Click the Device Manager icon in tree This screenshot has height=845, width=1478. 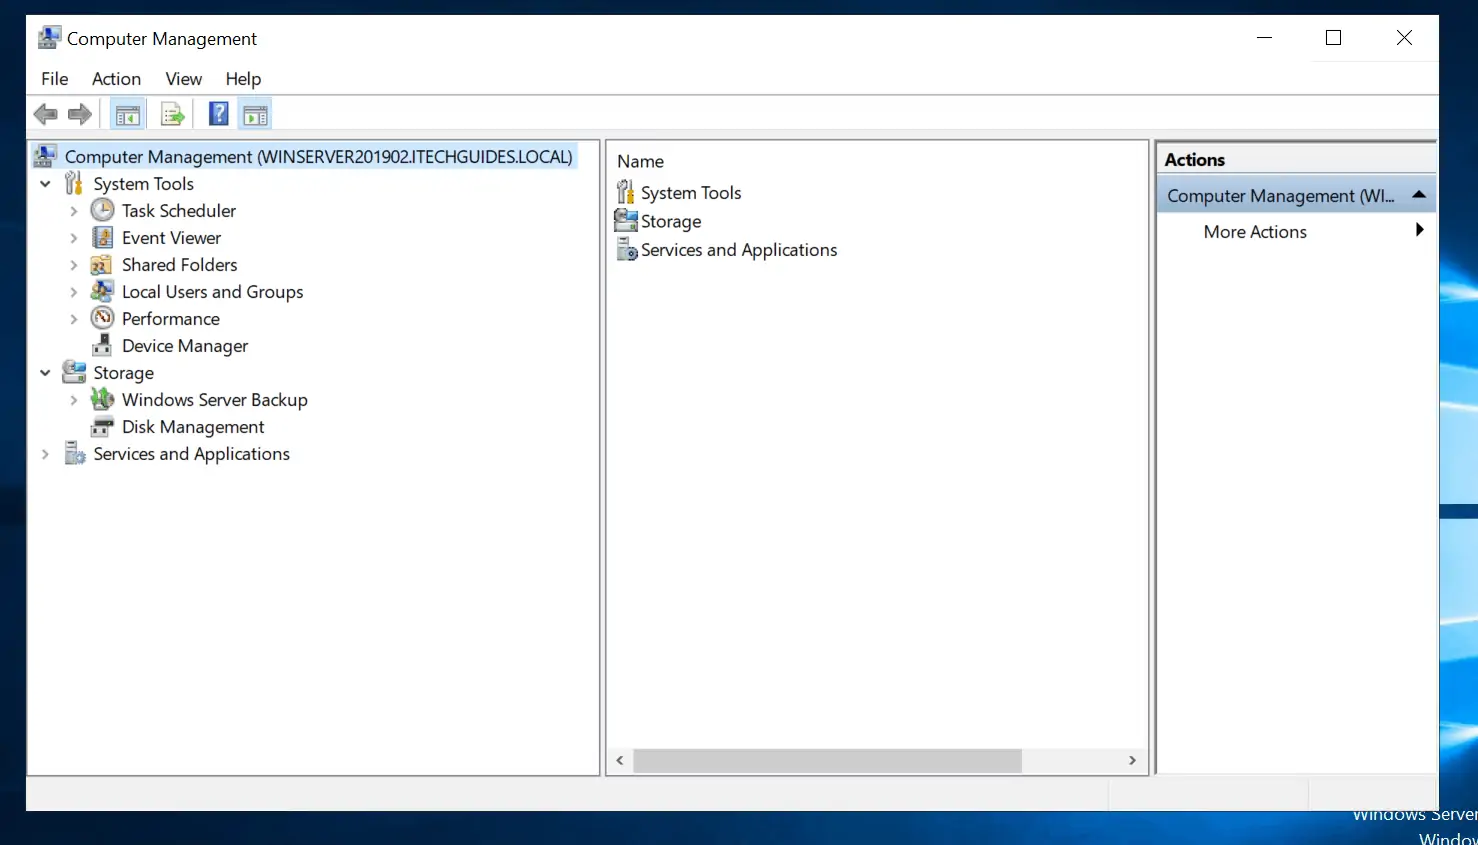tap(101, 345)
